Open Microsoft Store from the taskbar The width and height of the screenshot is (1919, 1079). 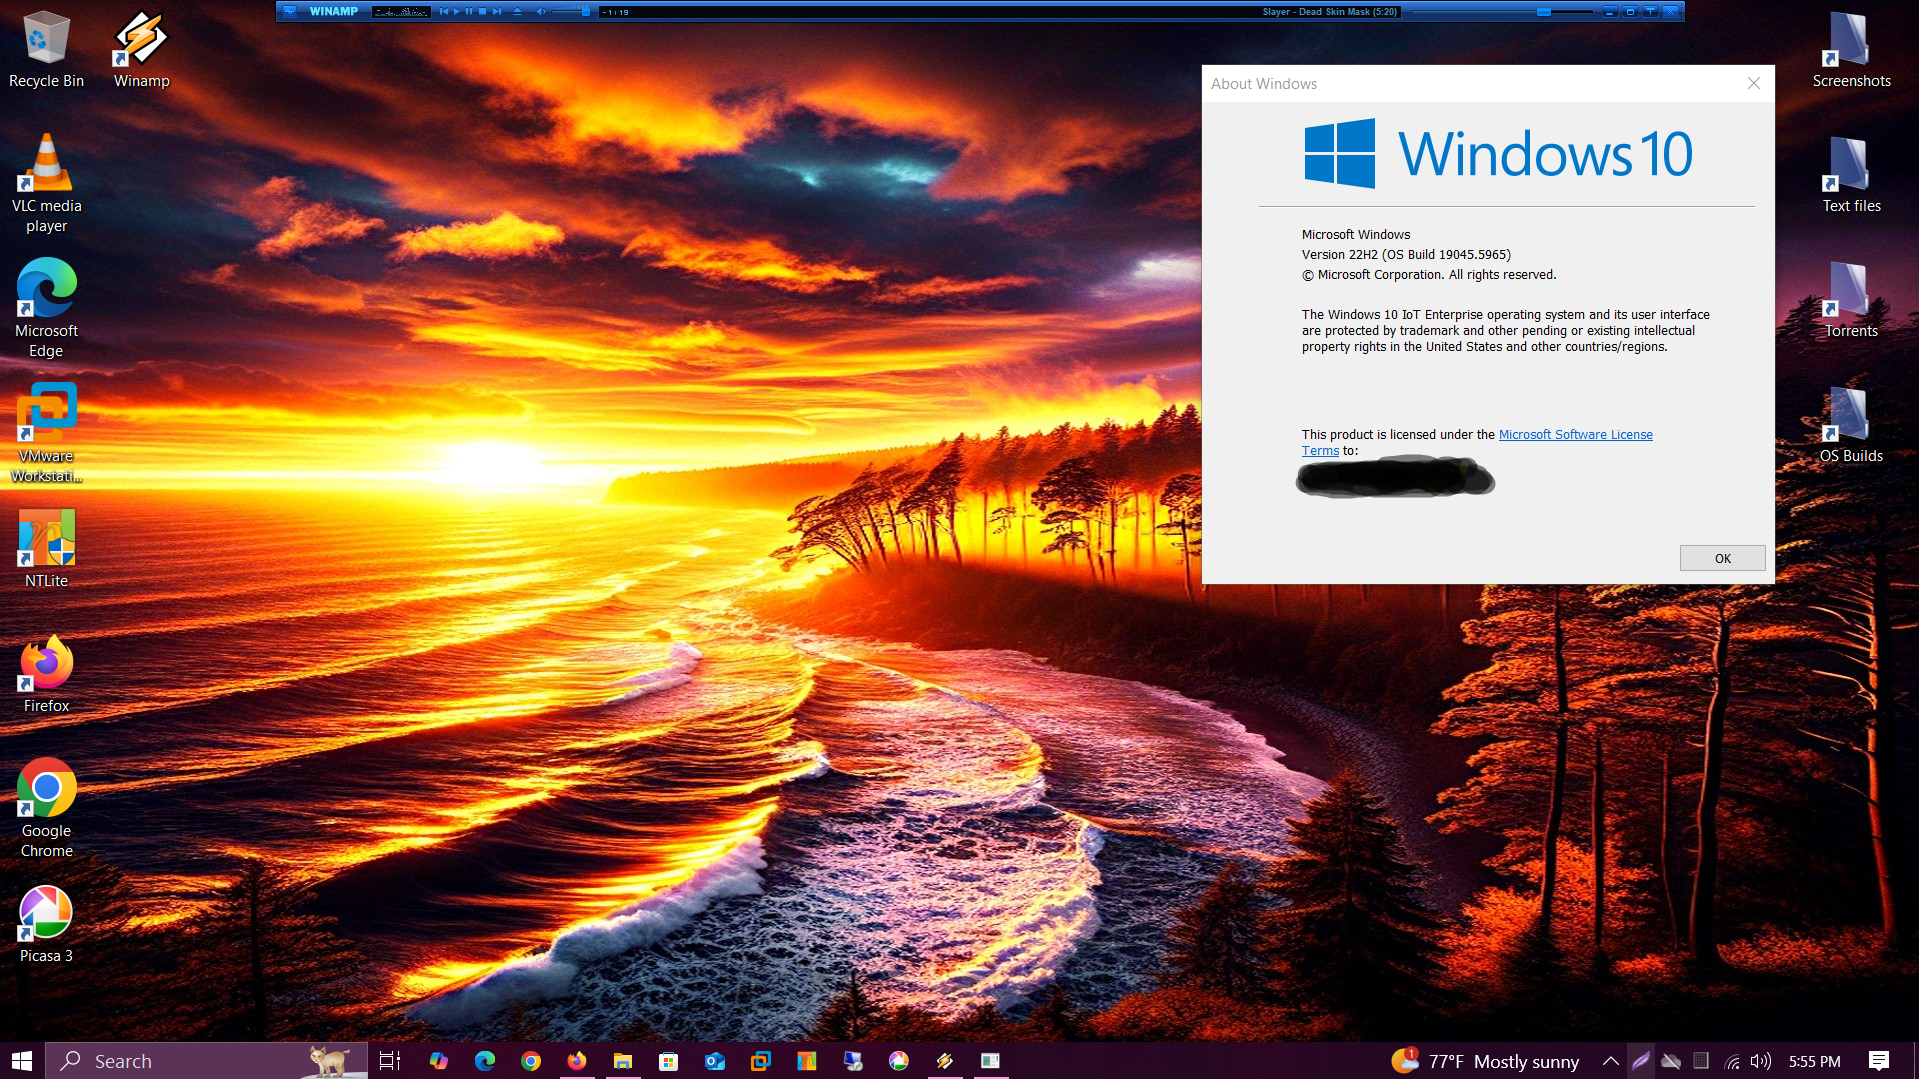coord(668,1061)
